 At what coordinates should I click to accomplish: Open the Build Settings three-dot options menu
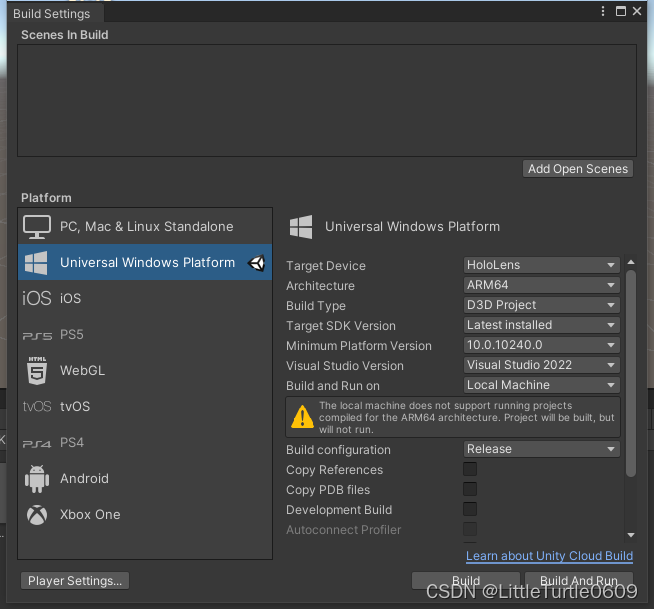pyautogui.click(x=603, y=11)
